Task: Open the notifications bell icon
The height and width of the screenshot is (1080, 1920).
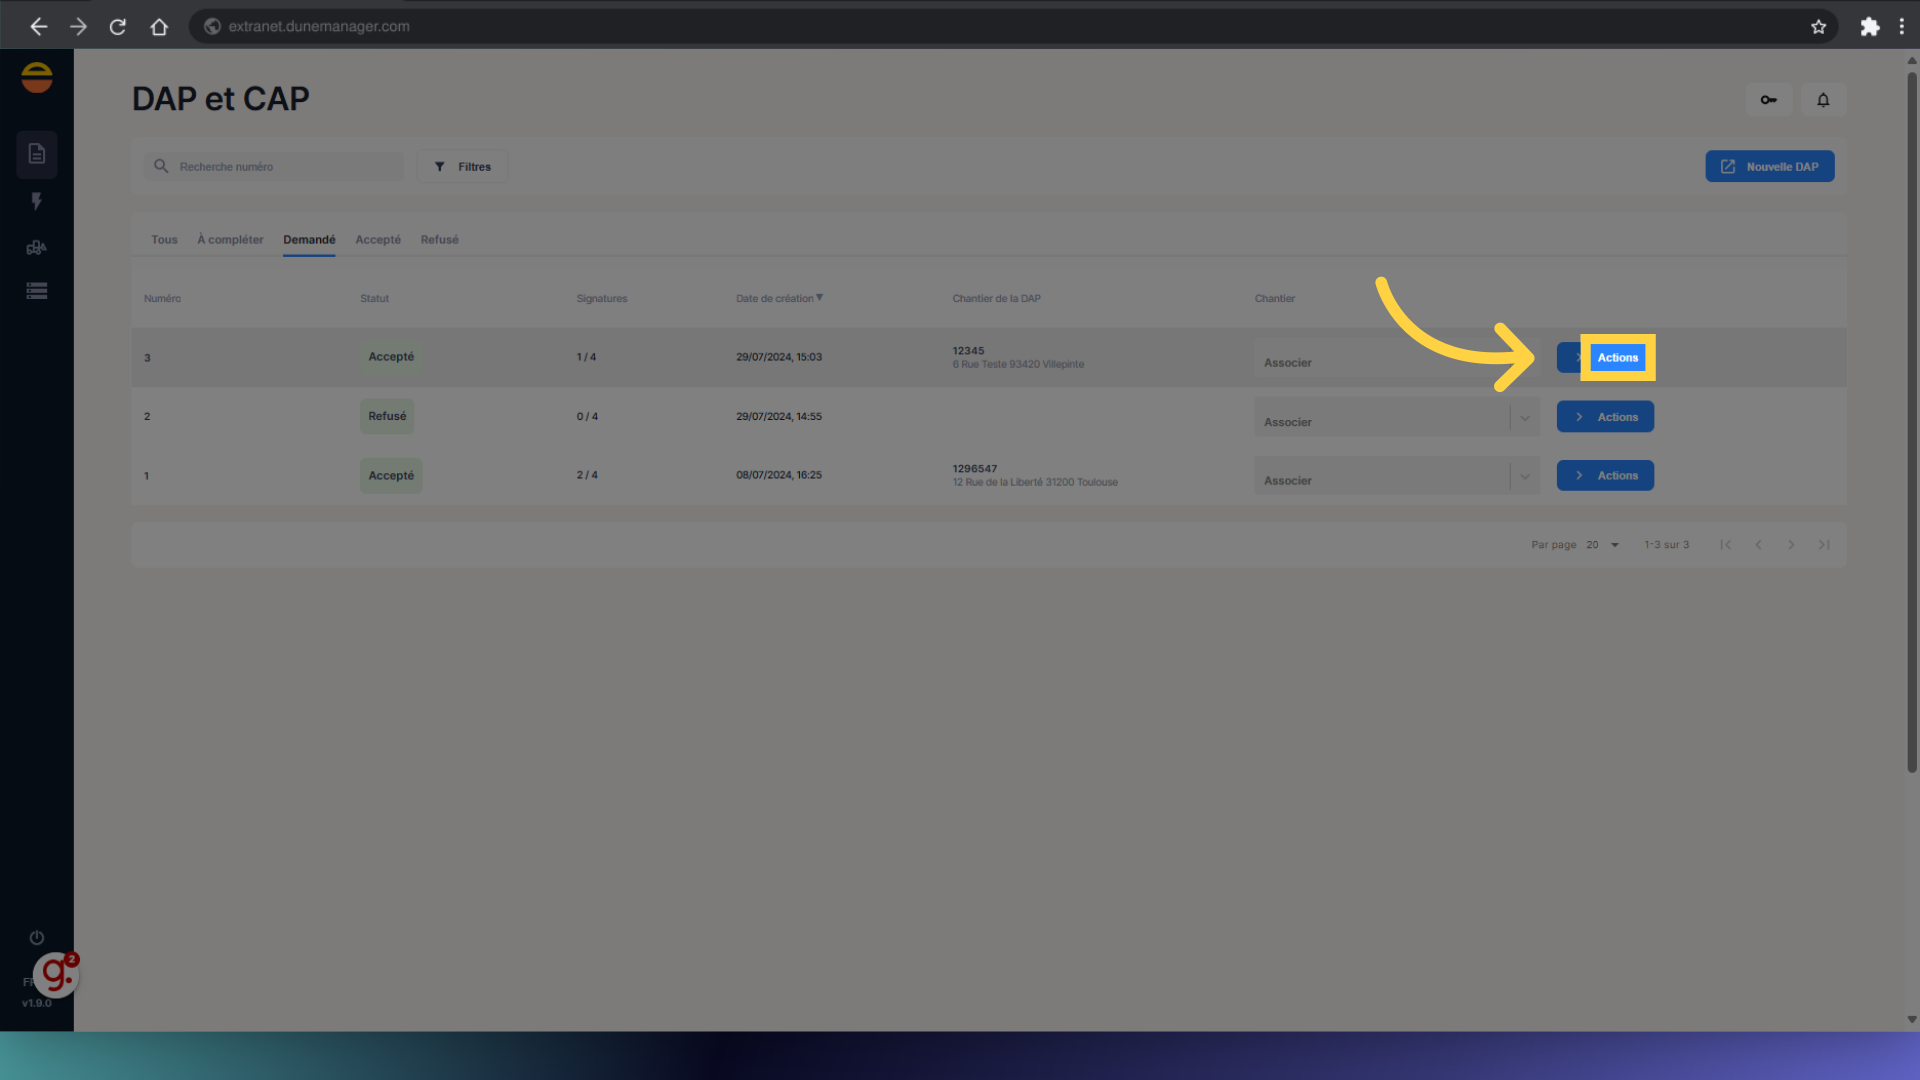Action: (x=1823, y=100)
